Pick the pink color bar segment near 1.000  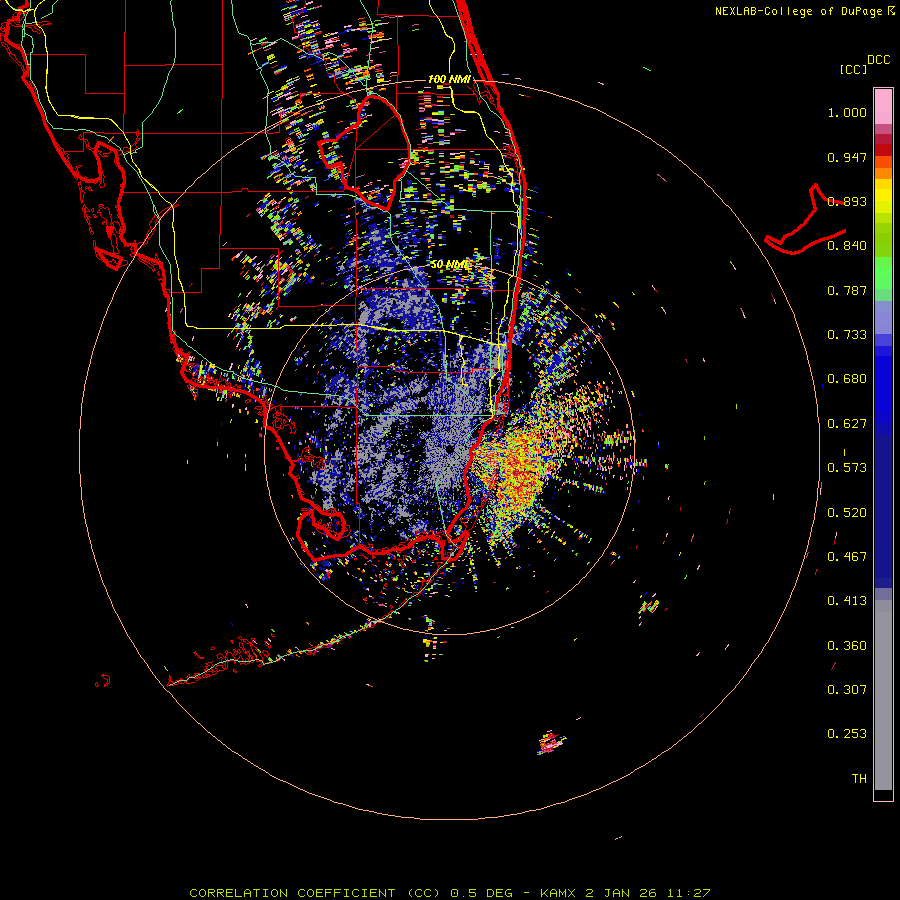pos(883,107)
